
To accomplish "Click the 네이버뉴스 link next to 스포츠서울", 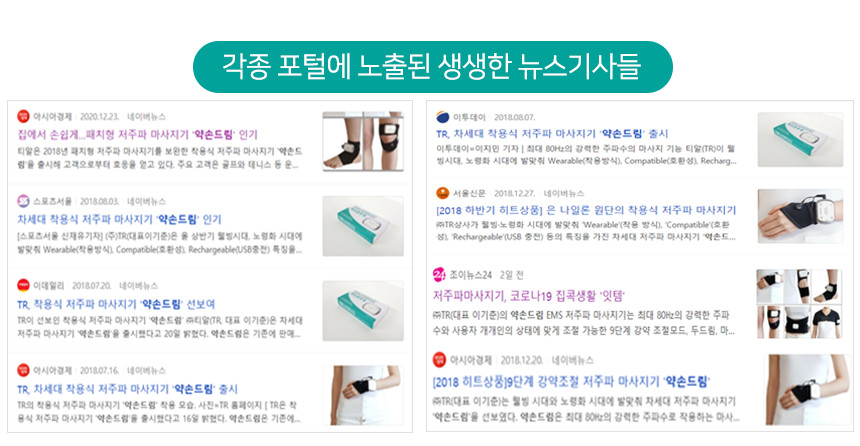I will pos(146,201).
